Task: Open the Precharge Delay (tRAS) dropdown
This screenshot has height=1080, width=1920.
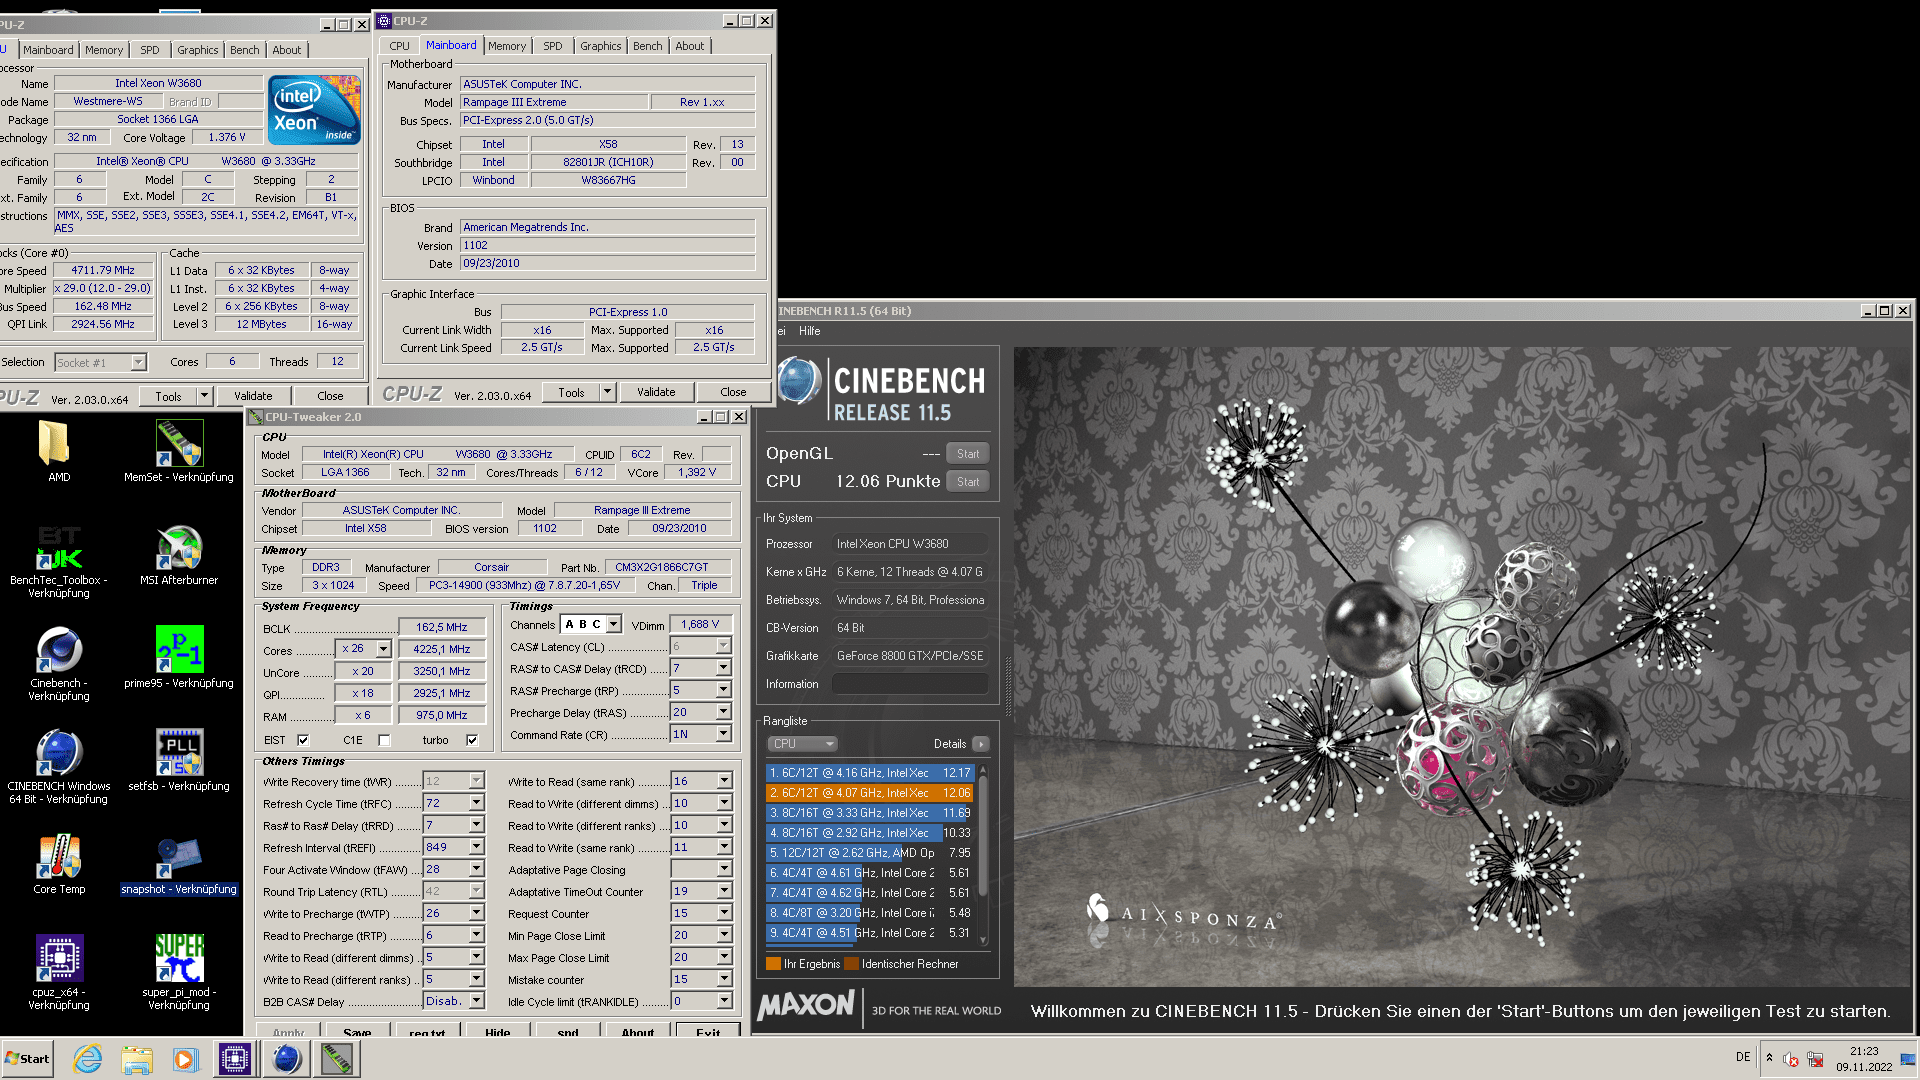Action: tap(723, 712)
